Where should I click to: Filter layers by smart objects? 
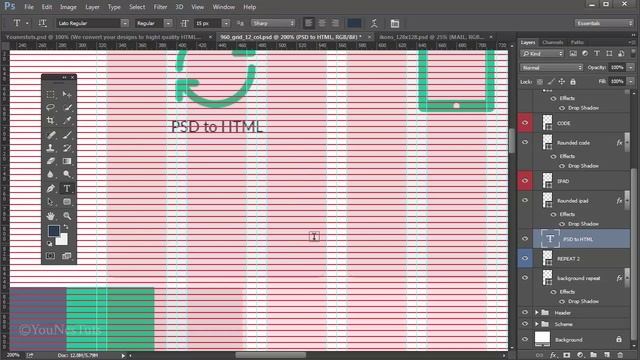(x=621, y=53)
